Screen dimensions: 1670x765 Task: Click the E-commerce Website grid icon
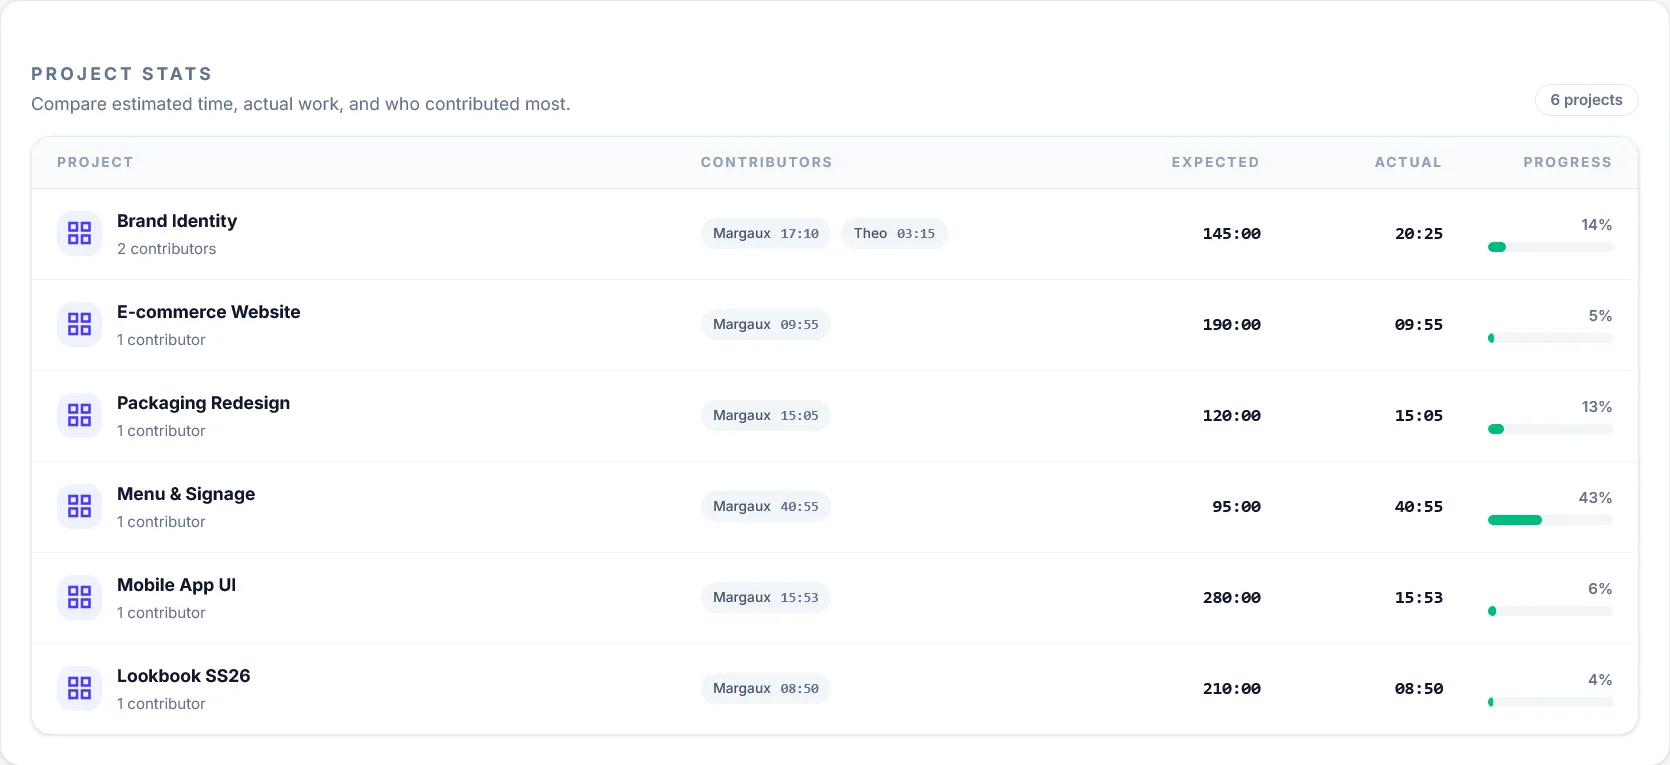pyautogui.click(x=79, y=324)
